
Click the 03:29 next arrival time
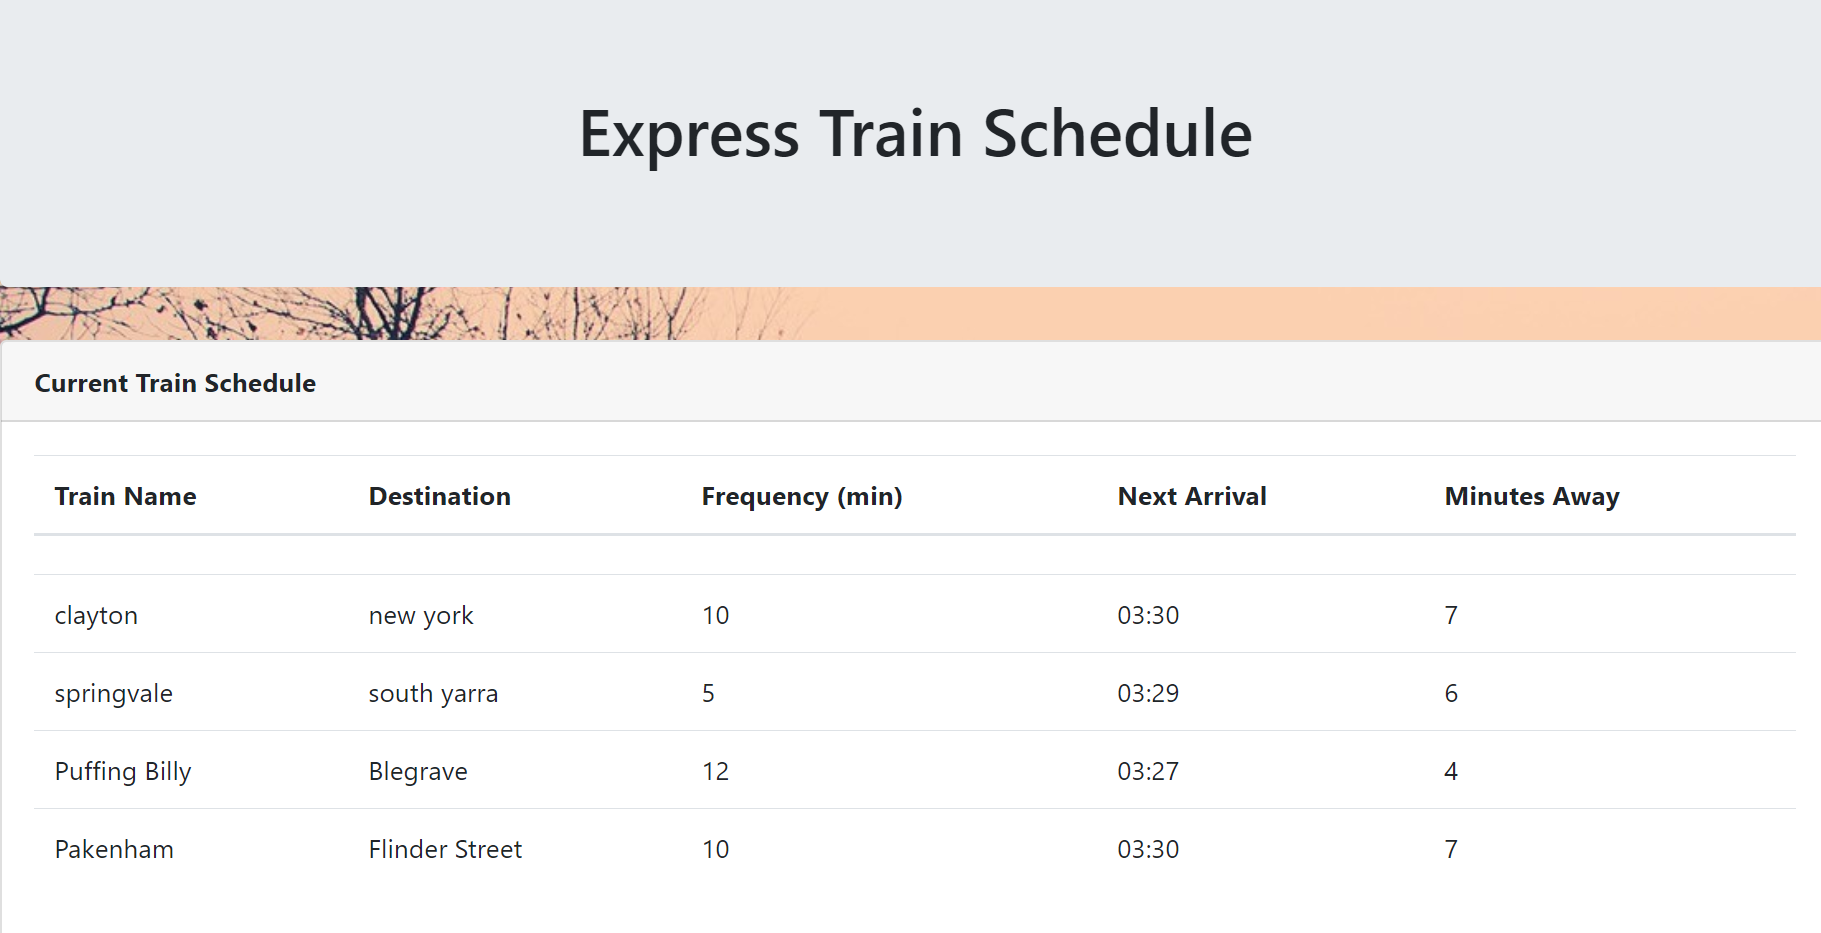point(1148,693)
